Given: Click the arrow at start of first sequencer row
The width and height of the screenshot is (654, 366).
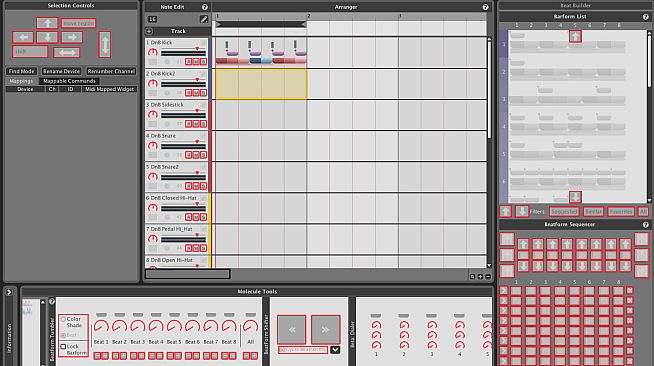Looking at the screenshot, I should 503,291.
